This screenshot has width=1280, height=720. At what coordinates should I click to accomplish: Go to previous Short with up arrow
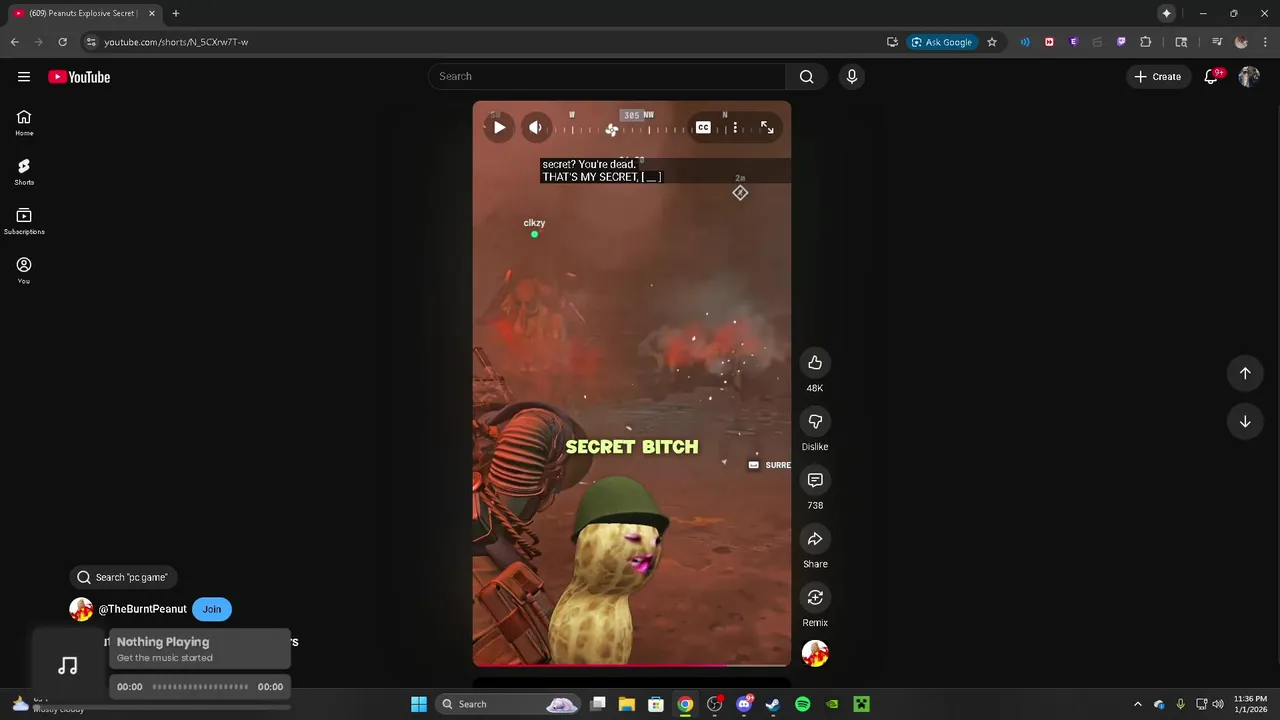[1245, 373]
